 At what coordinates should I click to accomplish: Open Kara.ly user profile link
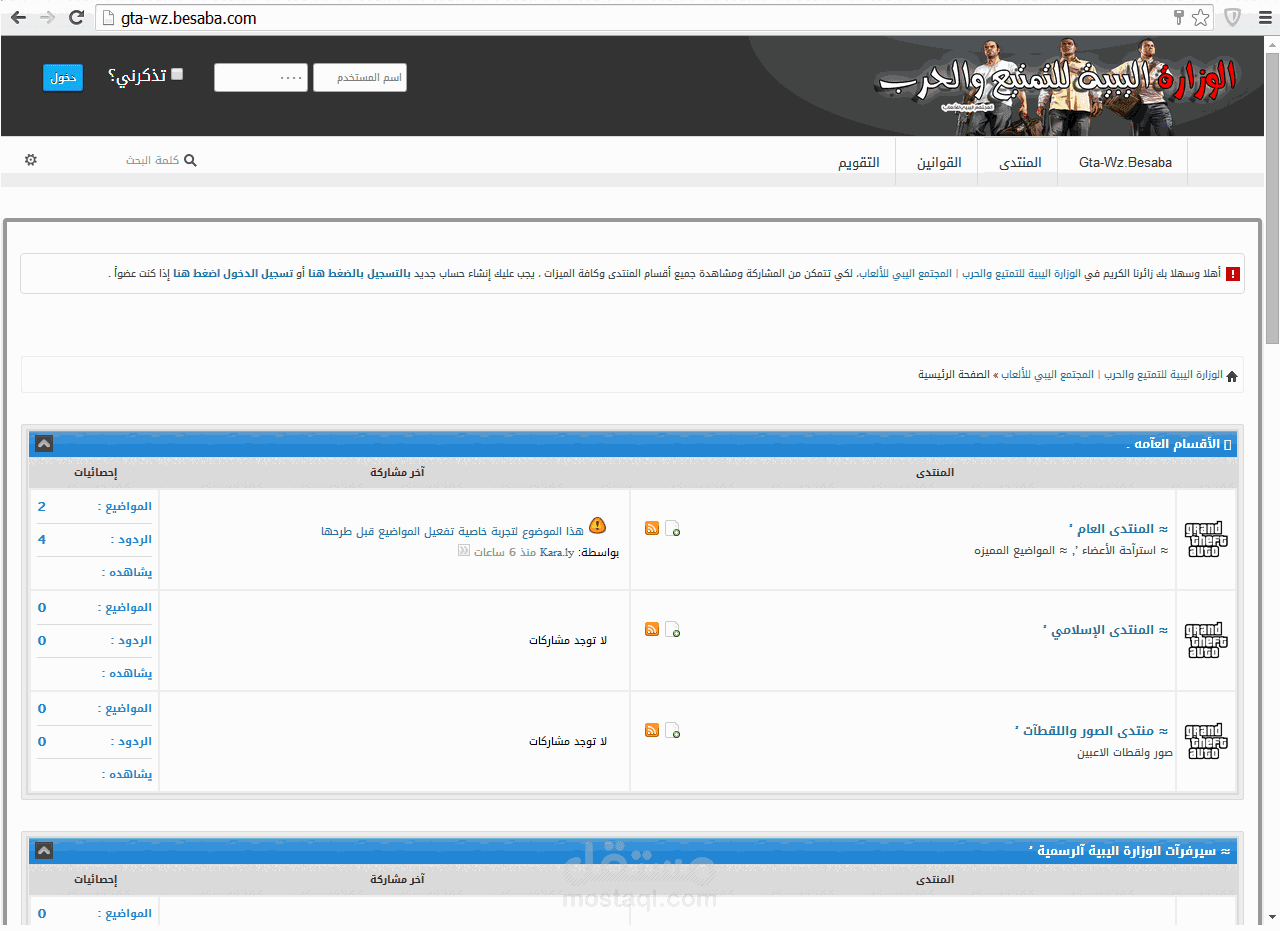point(557,552)
